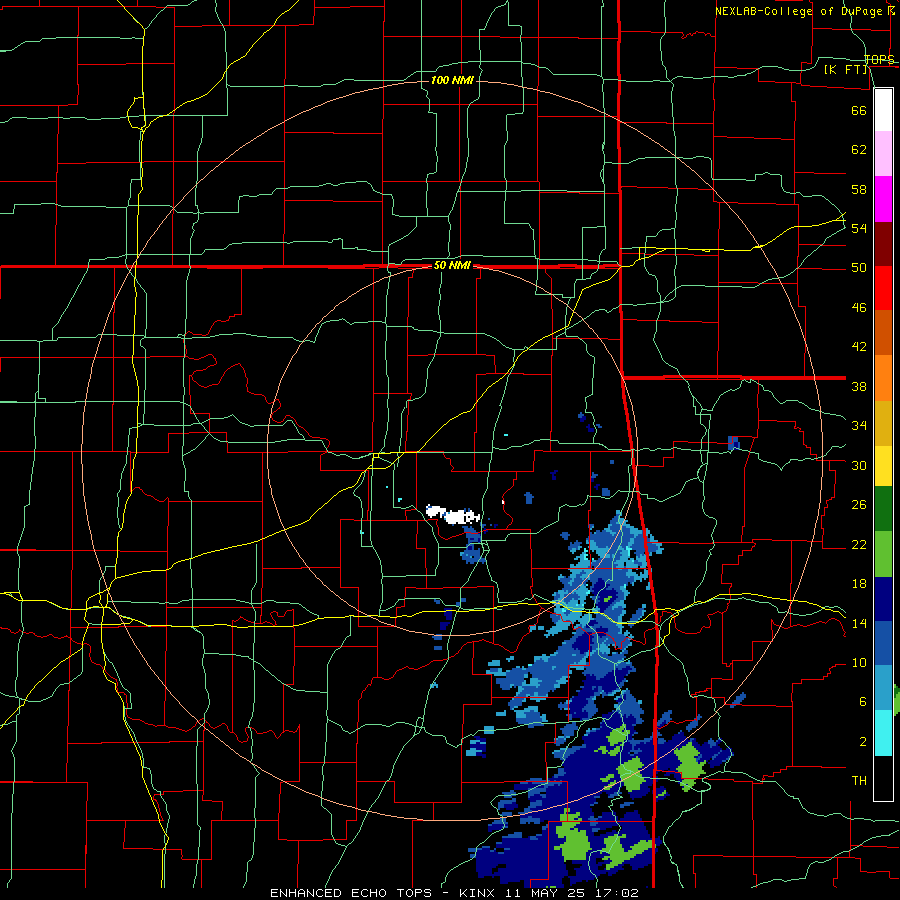Click the bright red legend swatch
This screenshot has width=900, height=900.
883,288
